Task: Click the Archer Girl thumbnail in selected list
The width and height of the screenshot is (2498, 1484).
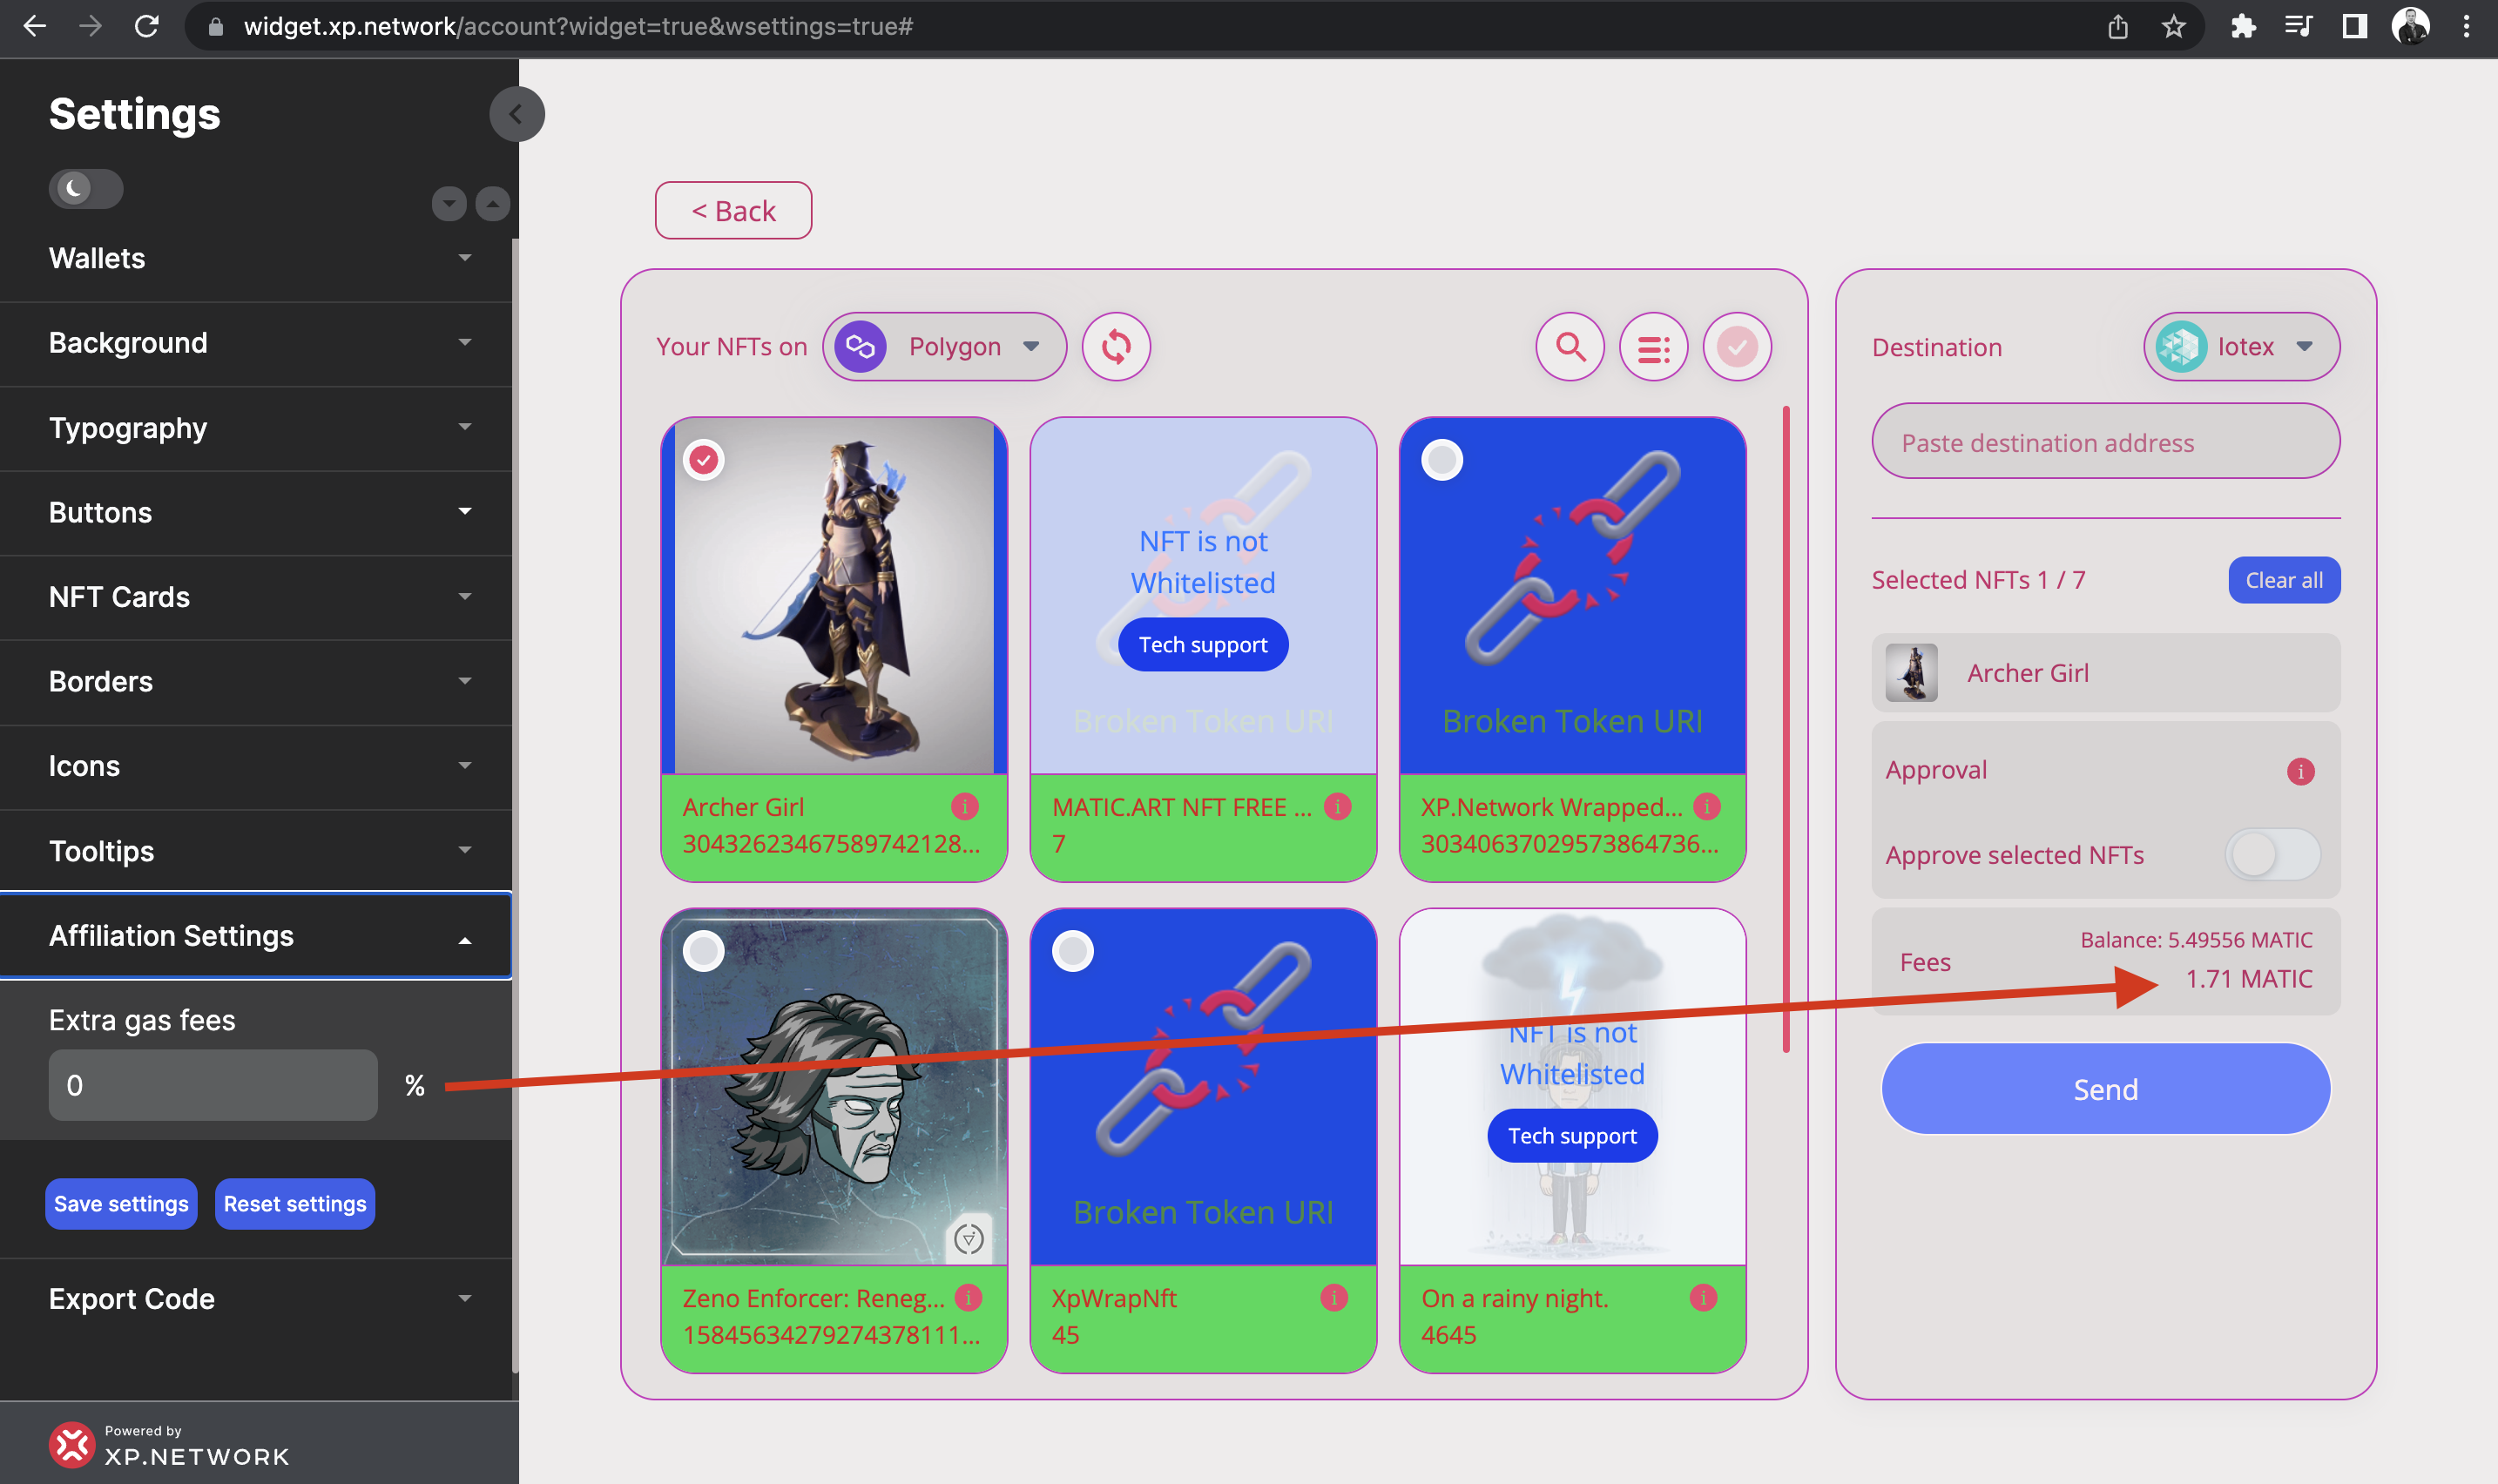Action: point(1911,673)
